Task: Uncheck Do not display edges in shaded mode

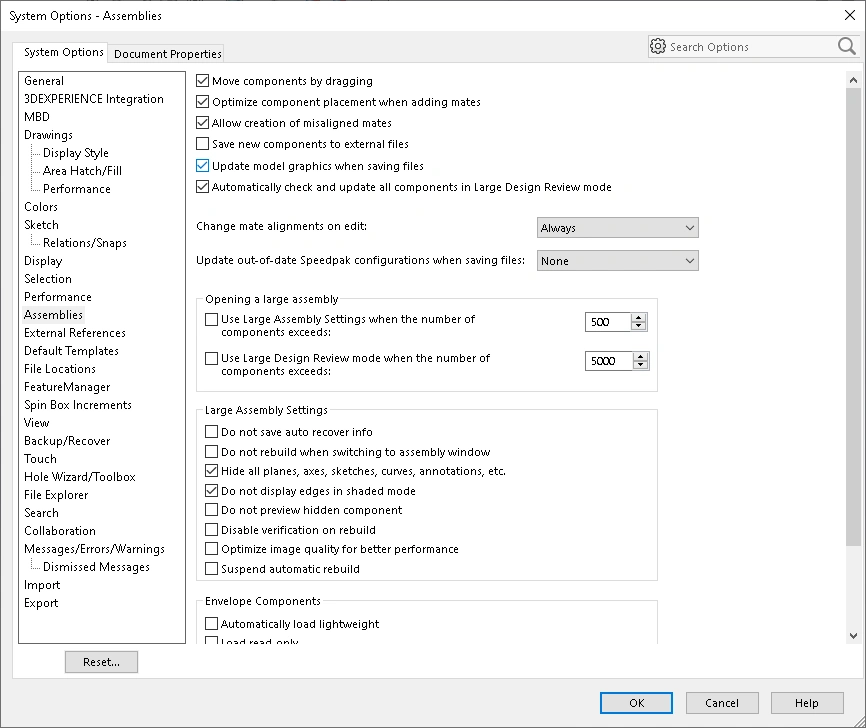Action: click(x=211, y=491)
